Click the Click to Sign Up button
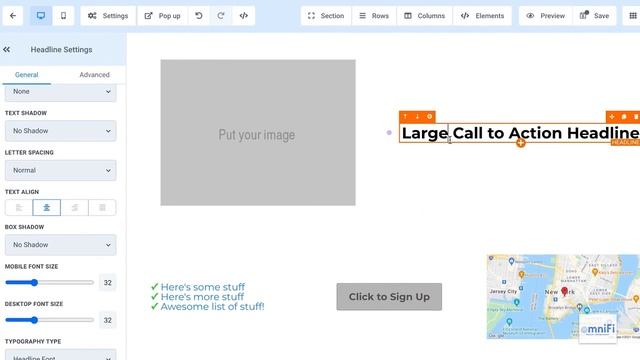Viewport: 640px width, 360px height. 389,297
